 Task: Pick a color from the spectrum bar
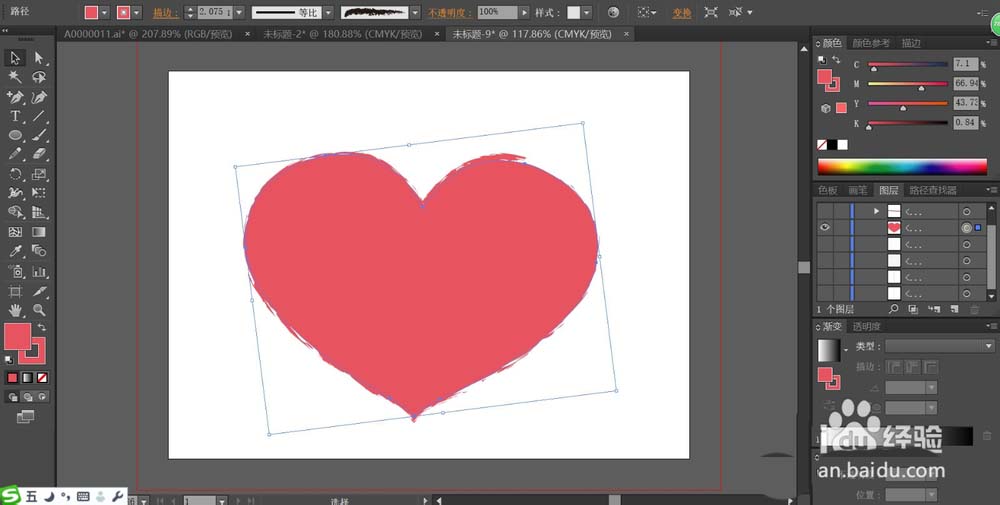[x=902, y=166]
